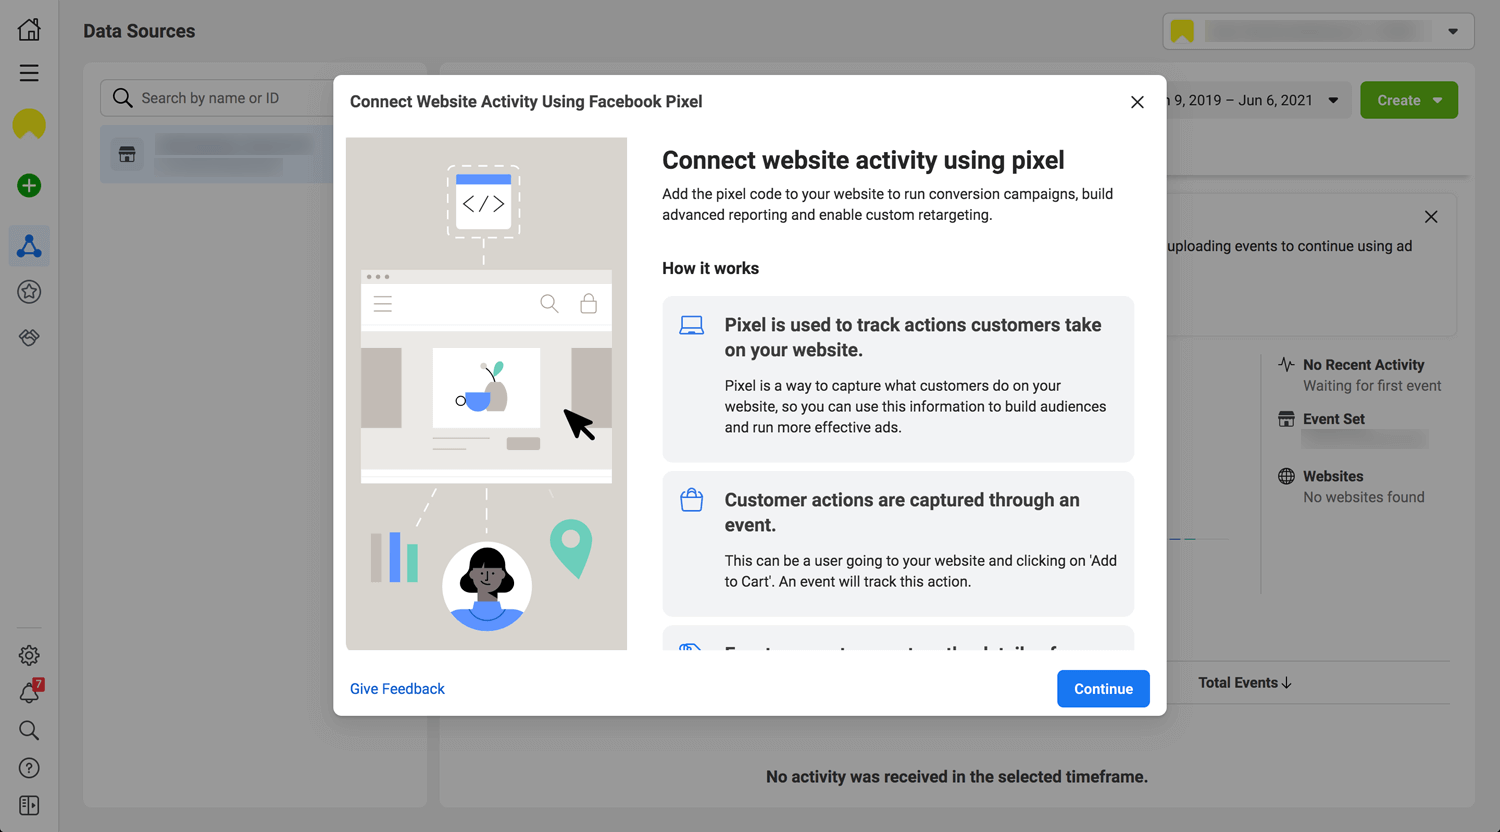The image size is (1500, 832).
Task: Open the business account selector dropdown
Action: tap(1318, 31)
